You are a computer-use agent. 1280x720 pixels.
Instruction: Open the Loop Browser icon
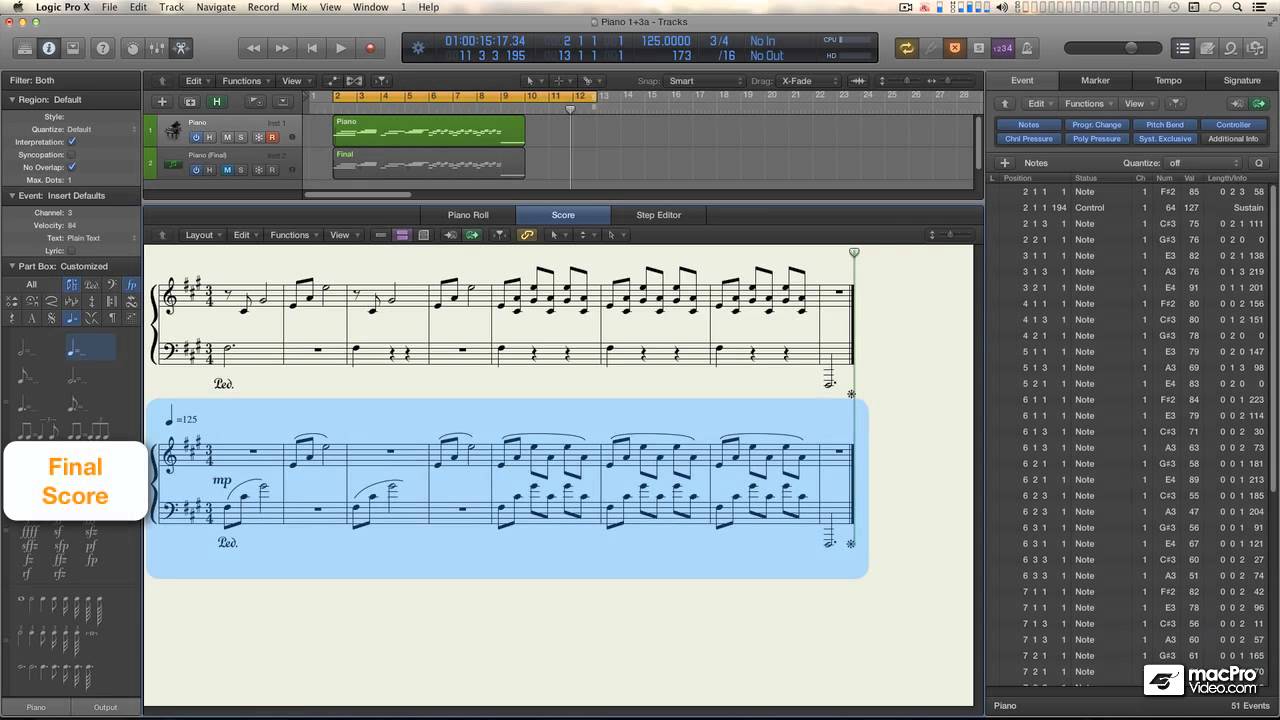[1231, 47]
